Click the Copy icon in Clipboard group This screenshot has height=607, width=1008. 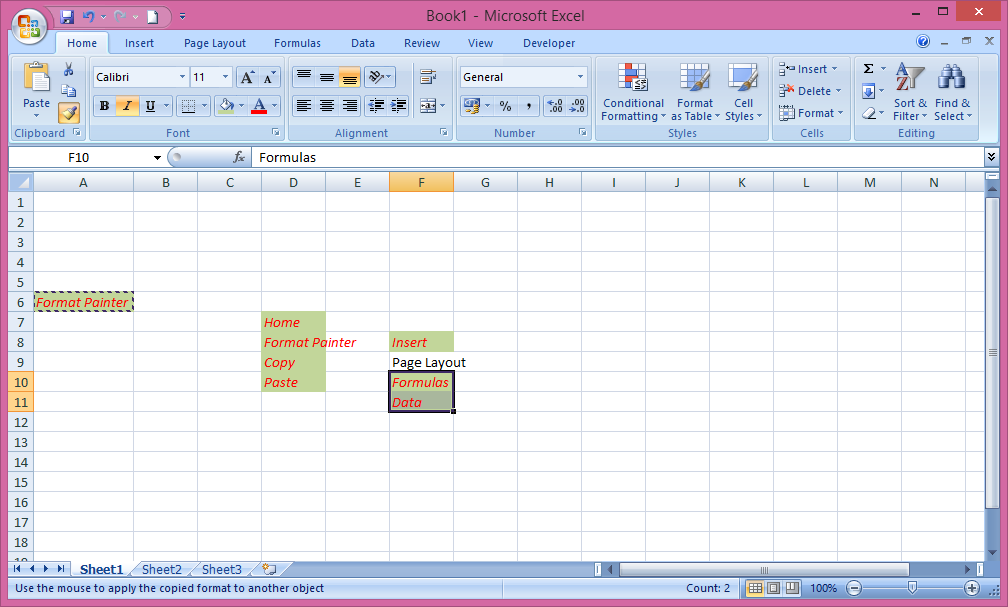(x=69, y=91)
